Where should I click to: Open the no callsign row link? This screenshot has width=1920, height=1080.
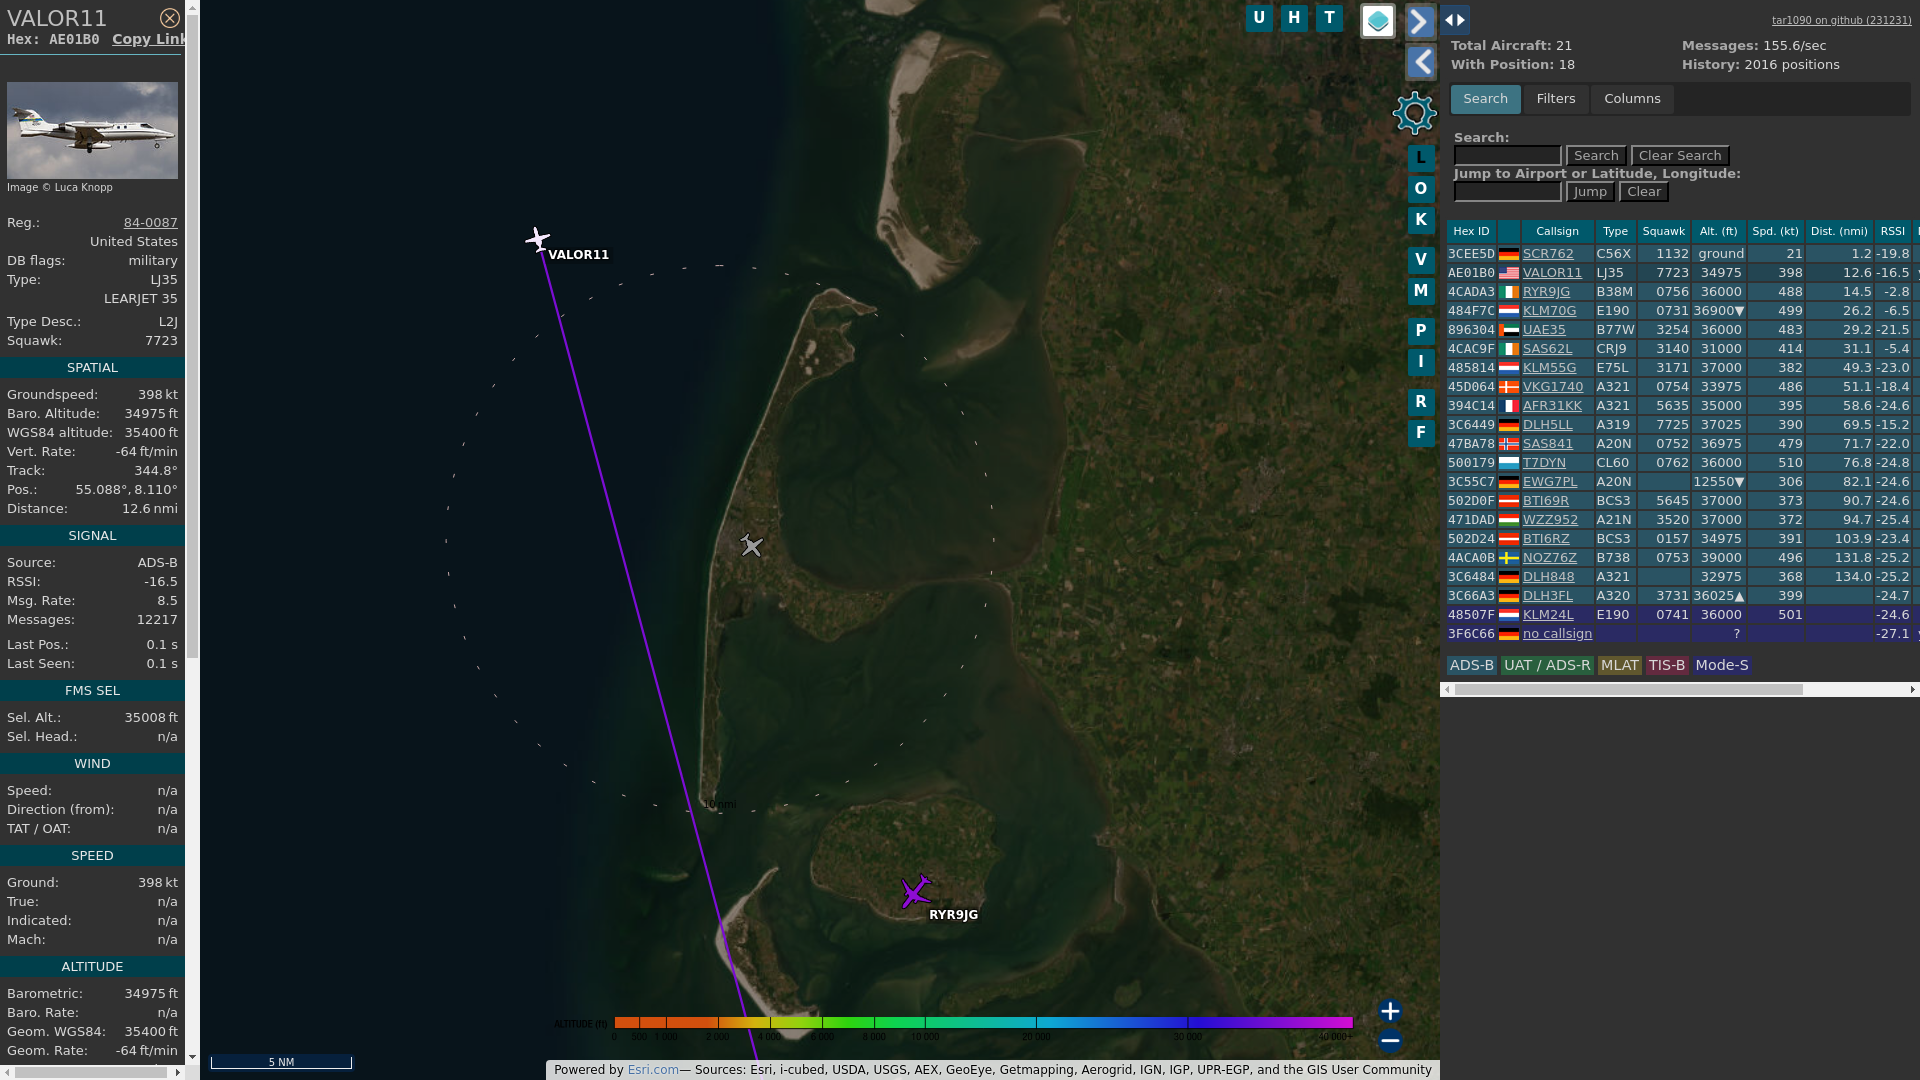click(1557, 634)
